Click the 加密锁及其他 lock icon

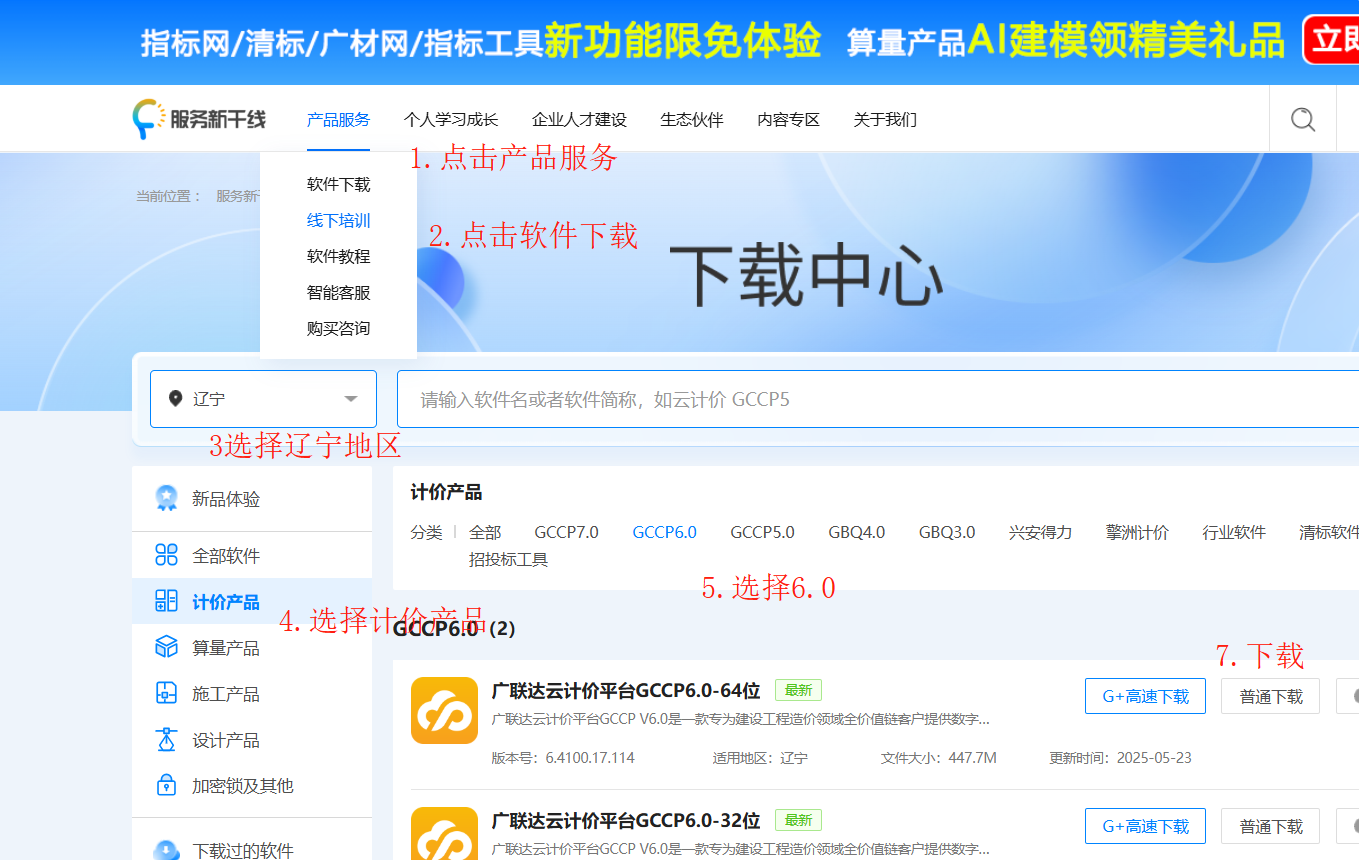166,785
